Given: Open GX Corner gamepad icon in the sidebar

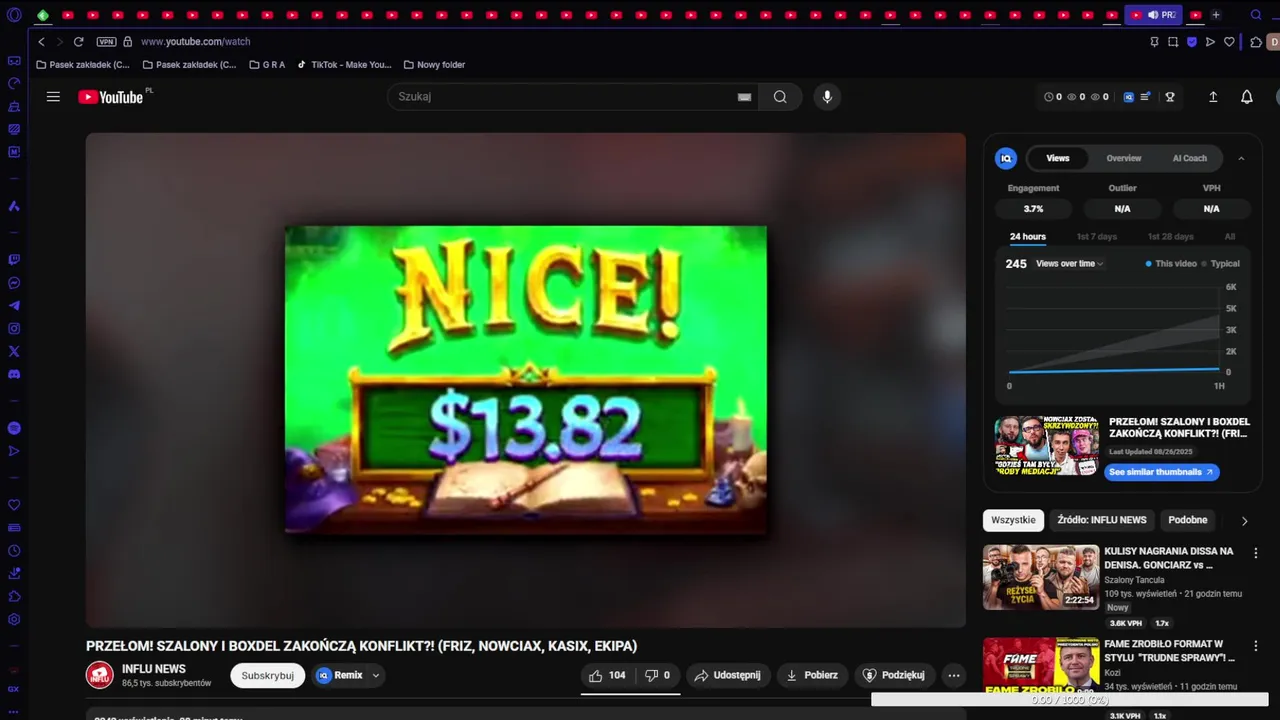Looking at the screenshot, I should click(x=14, y=61).
